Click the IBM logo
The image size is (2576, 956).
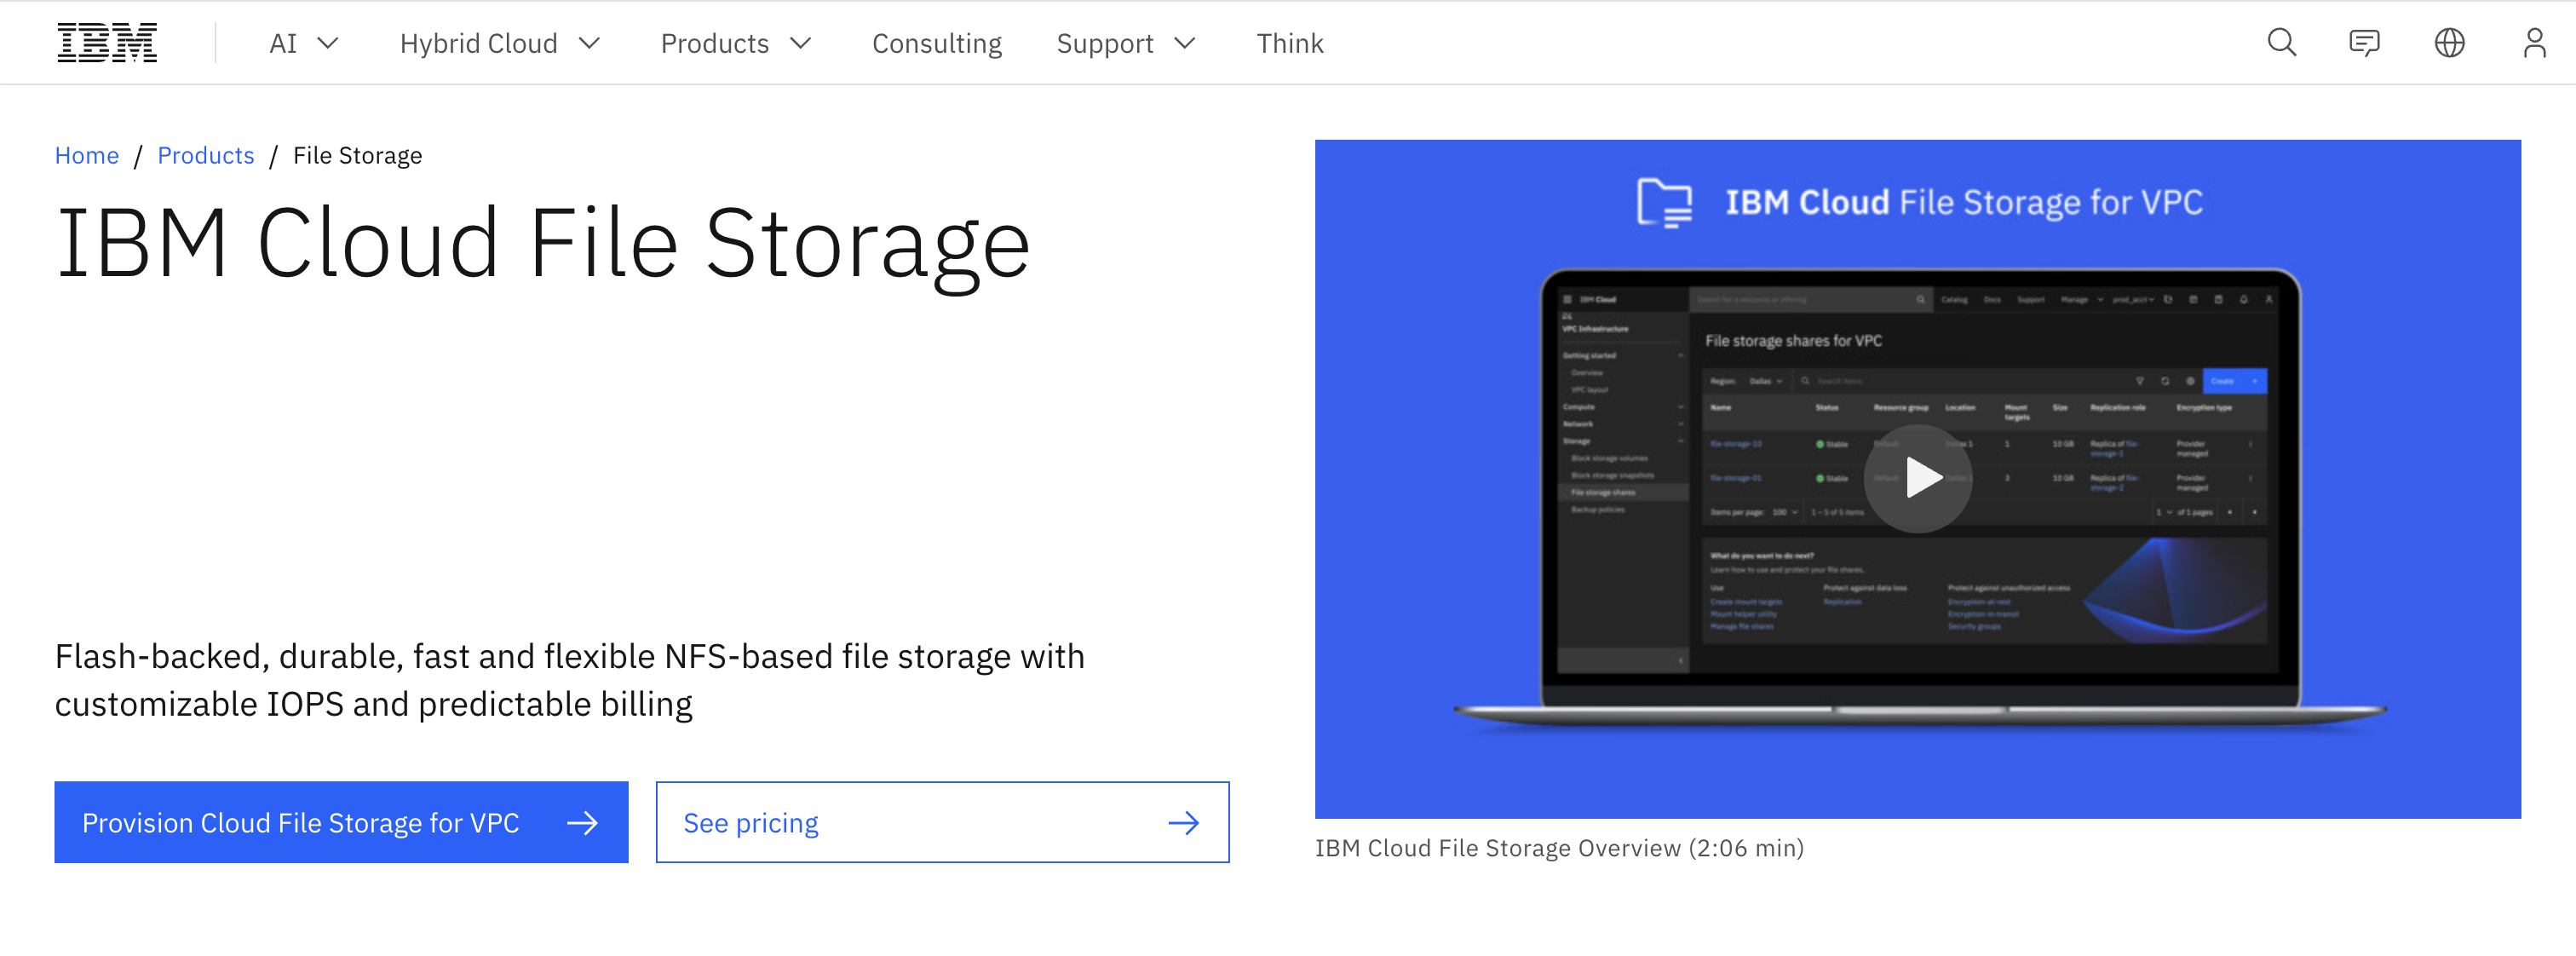click(x=107, y=42)
